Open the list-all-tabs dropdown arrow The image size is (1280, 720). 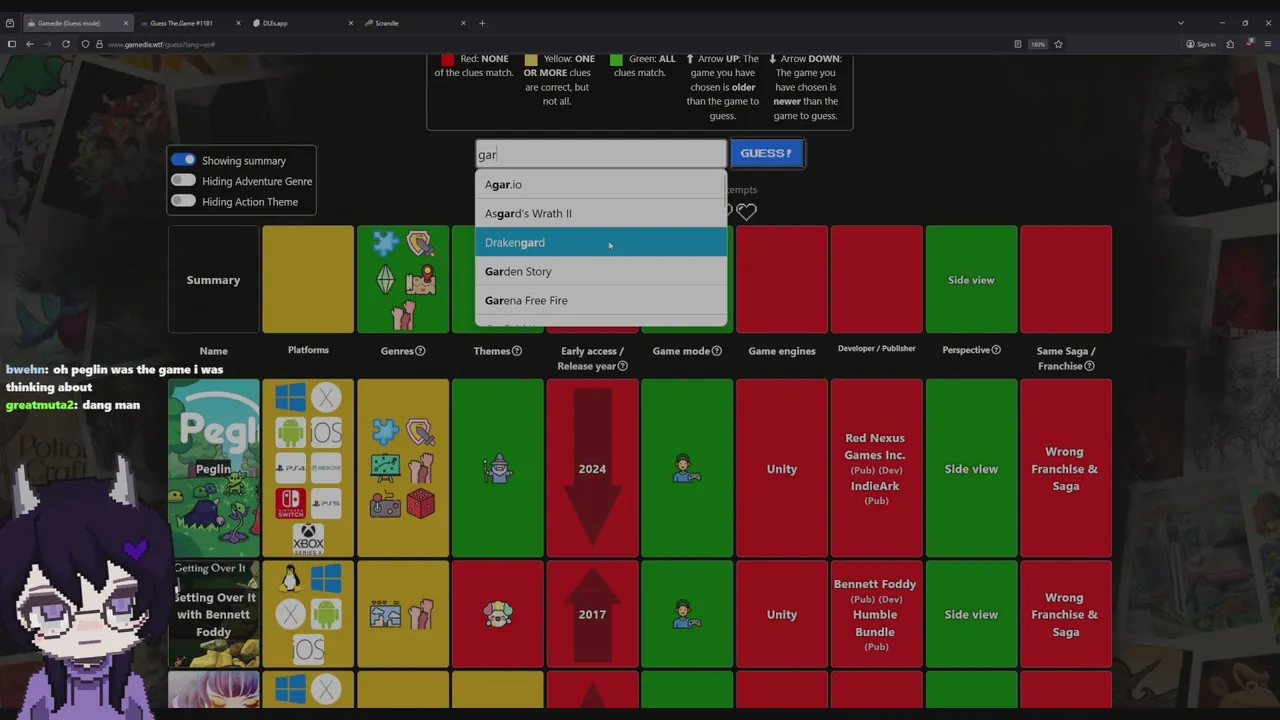pyautogui.click(x=1180, y=23)
